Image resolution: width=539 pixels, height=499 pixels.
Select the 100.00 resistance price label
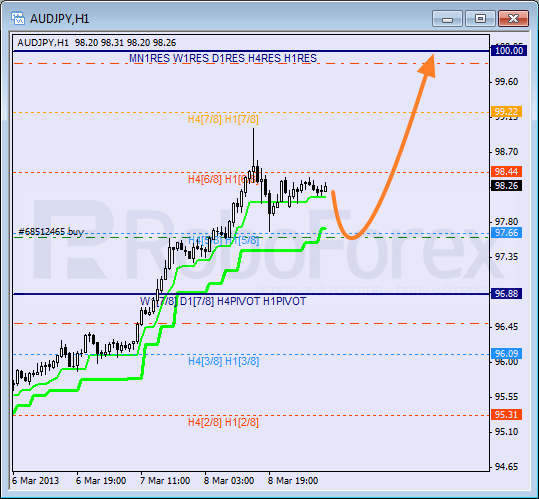[x=509, y=51]
